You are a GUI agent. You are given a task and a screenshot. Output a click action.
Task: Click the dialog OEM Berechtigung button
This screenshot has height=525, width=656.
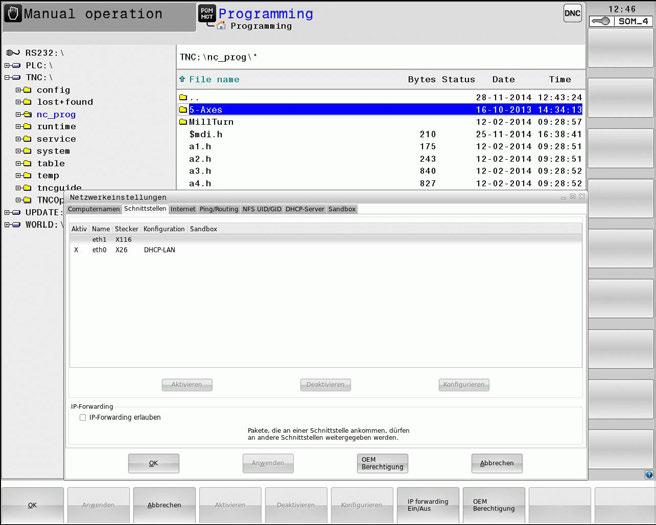[x=382, y=463]
